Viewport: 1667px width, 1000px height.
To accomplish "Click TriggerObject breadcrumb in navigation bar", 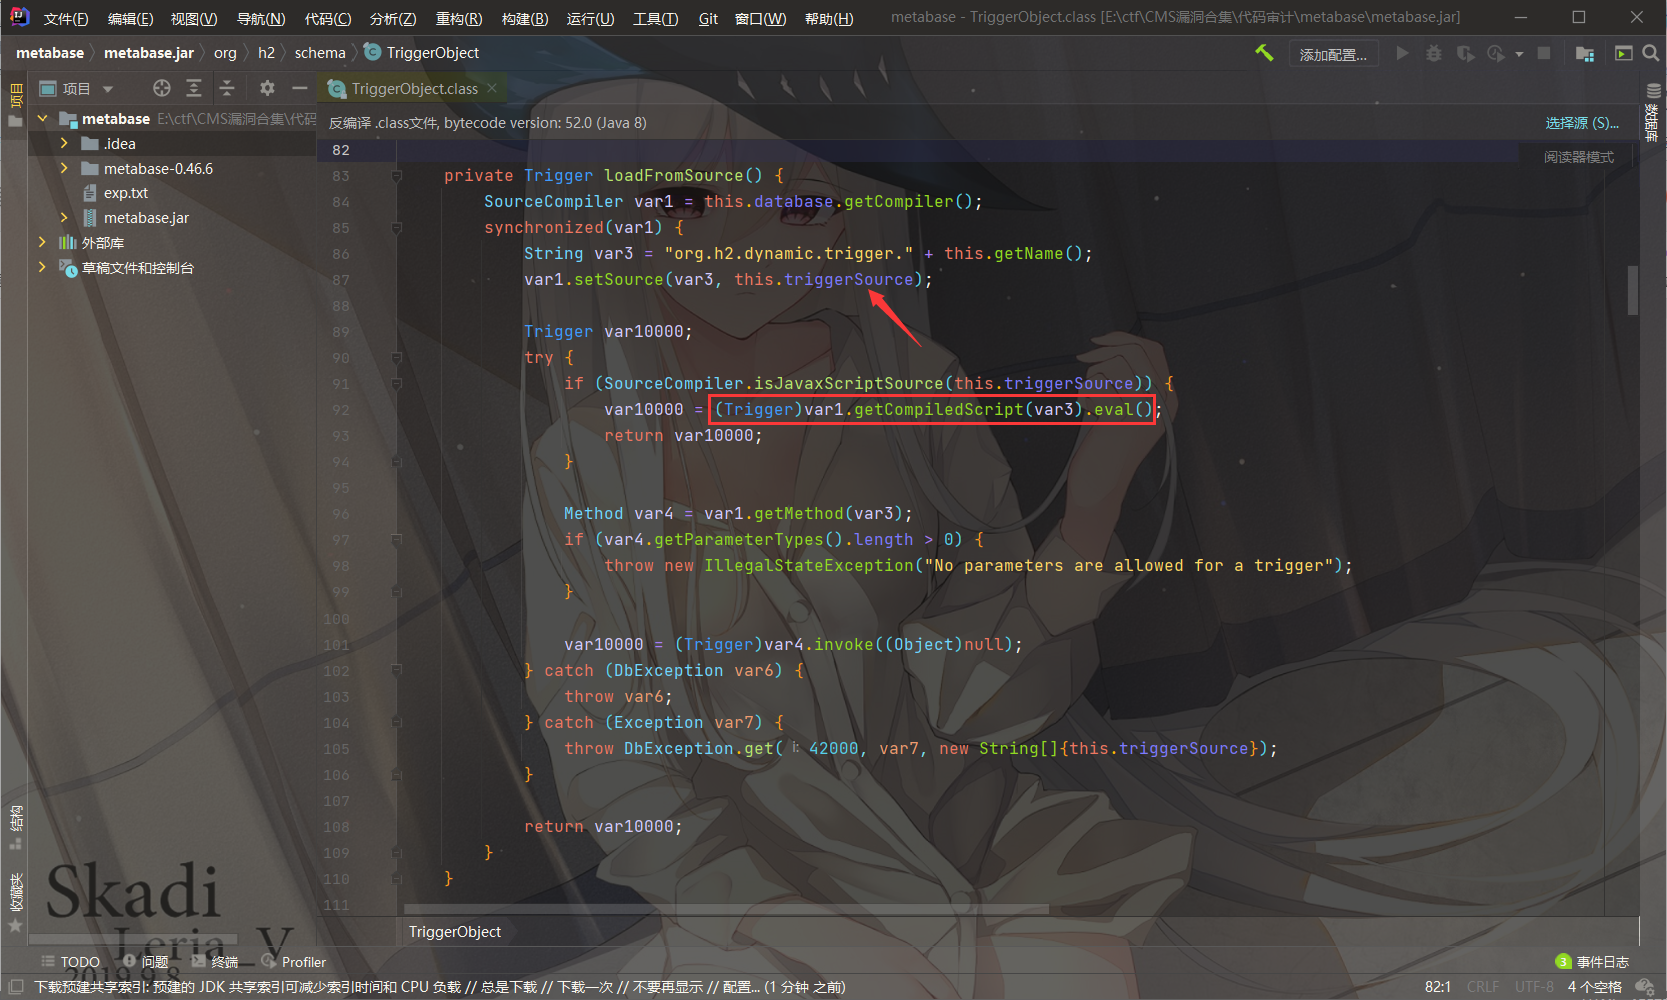I will (423, 53).
